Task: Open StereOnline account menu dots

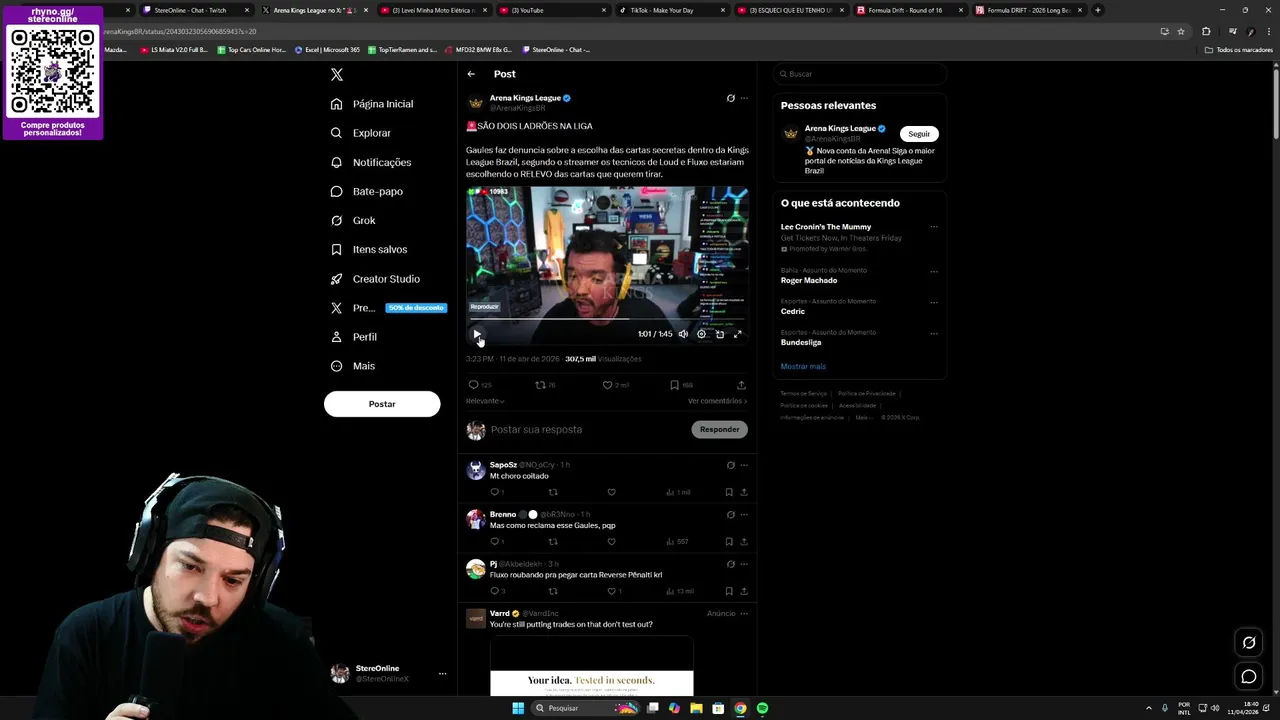Action: pos(442,674)
